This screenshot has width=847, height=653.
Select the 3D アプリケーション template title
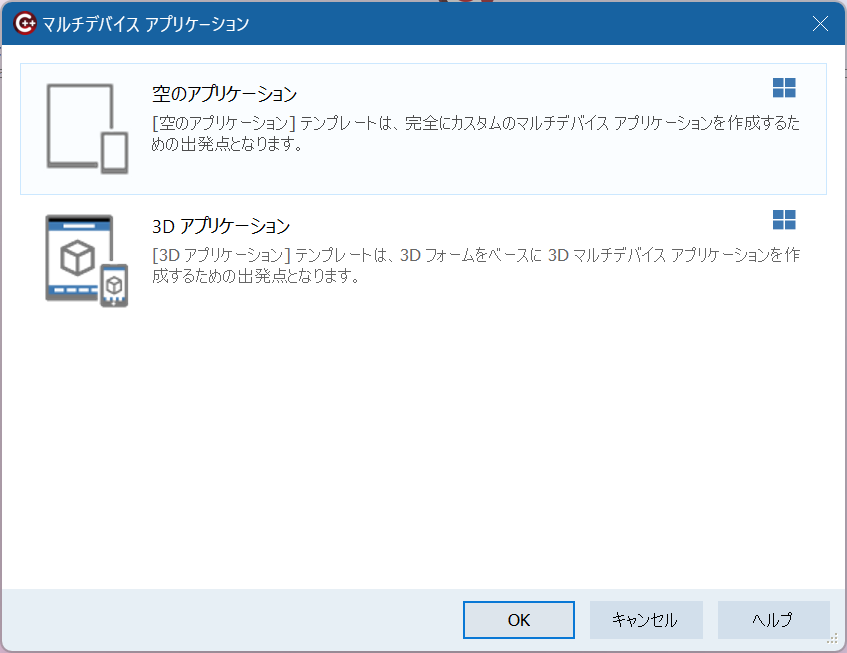[x=221, y=226]
